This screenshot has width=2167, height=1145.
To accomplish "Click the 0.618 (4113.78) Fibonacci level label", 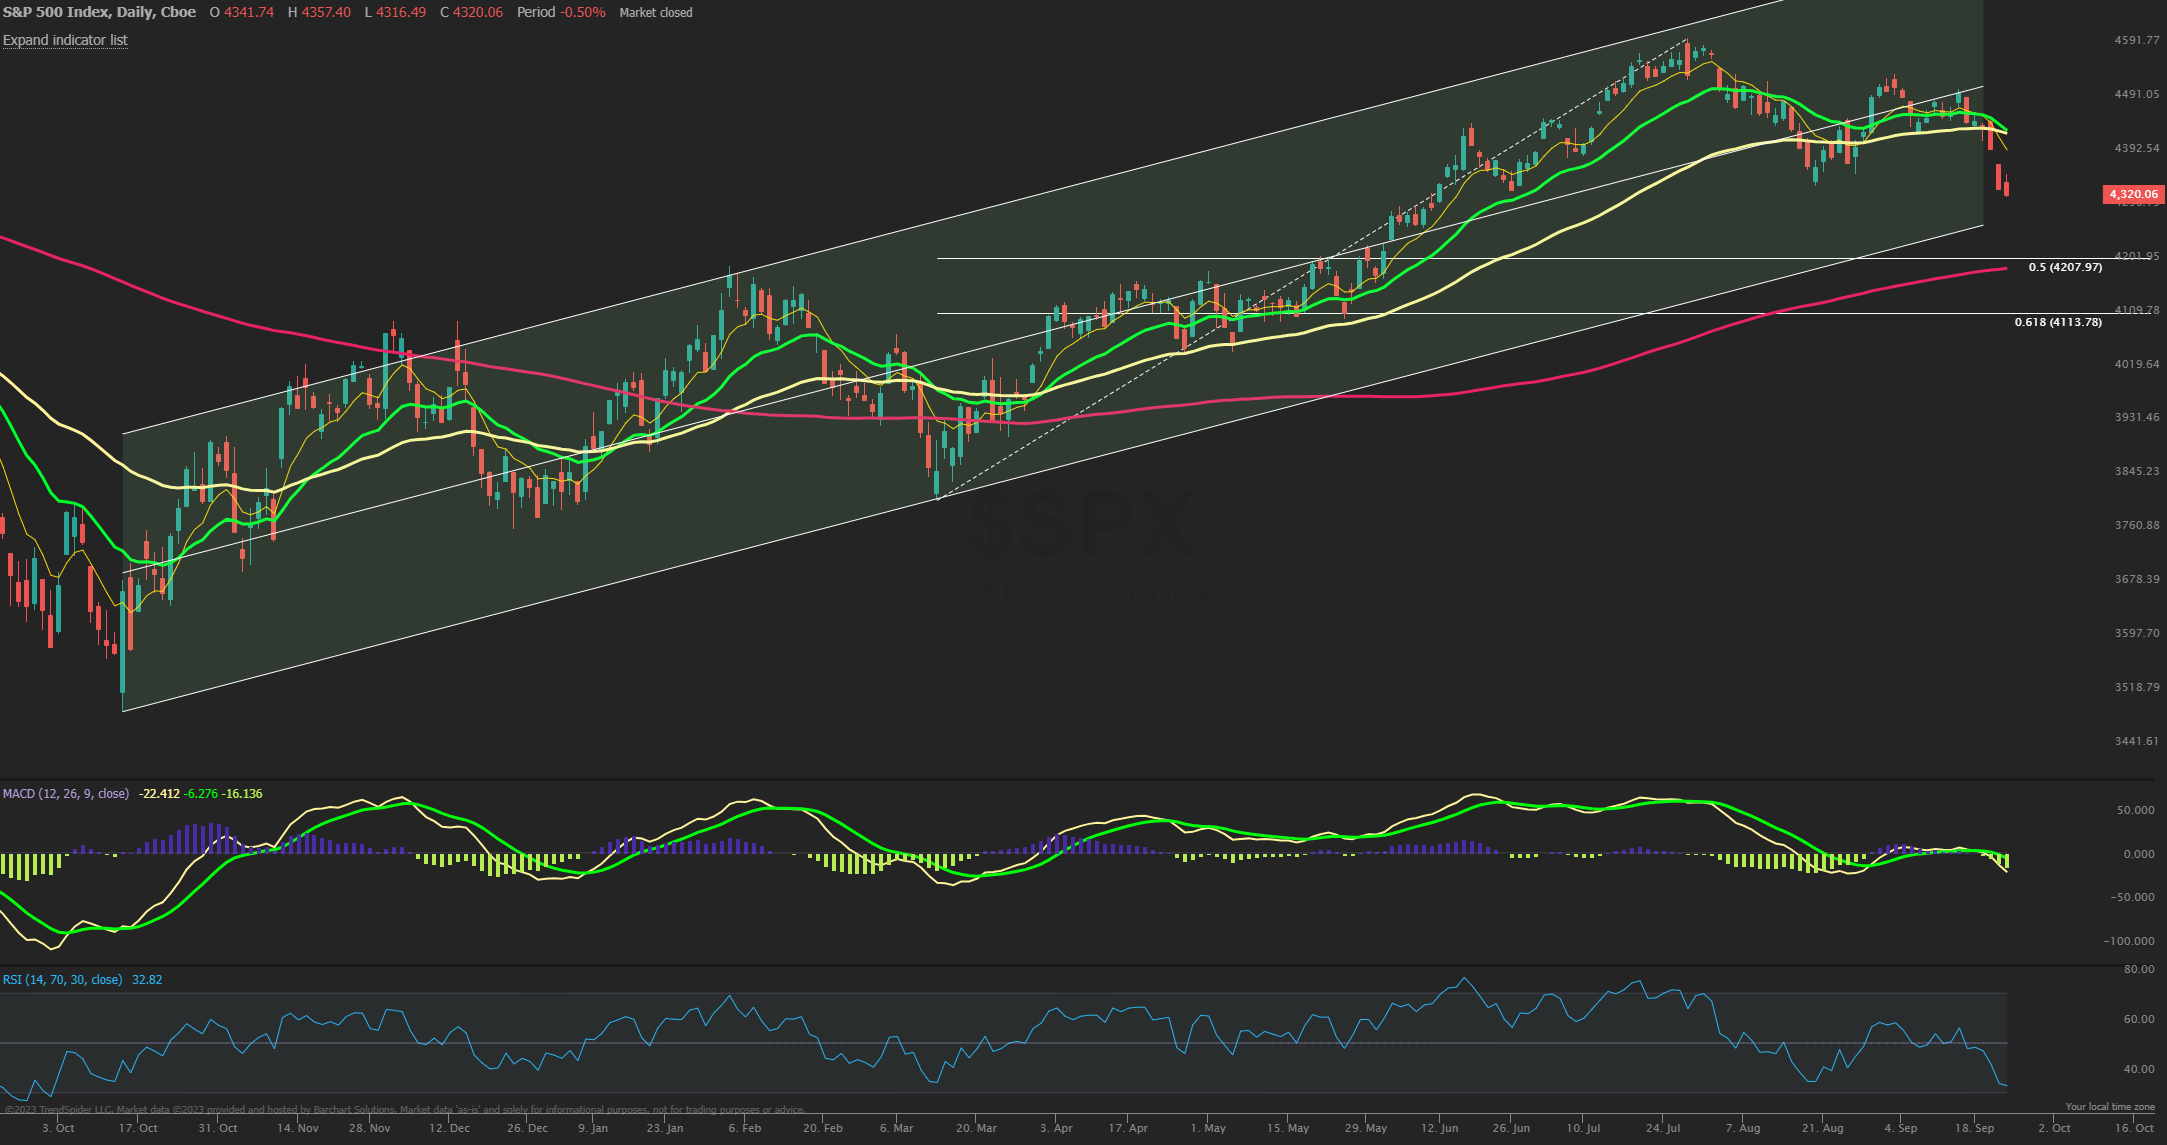I will 2058,322.
